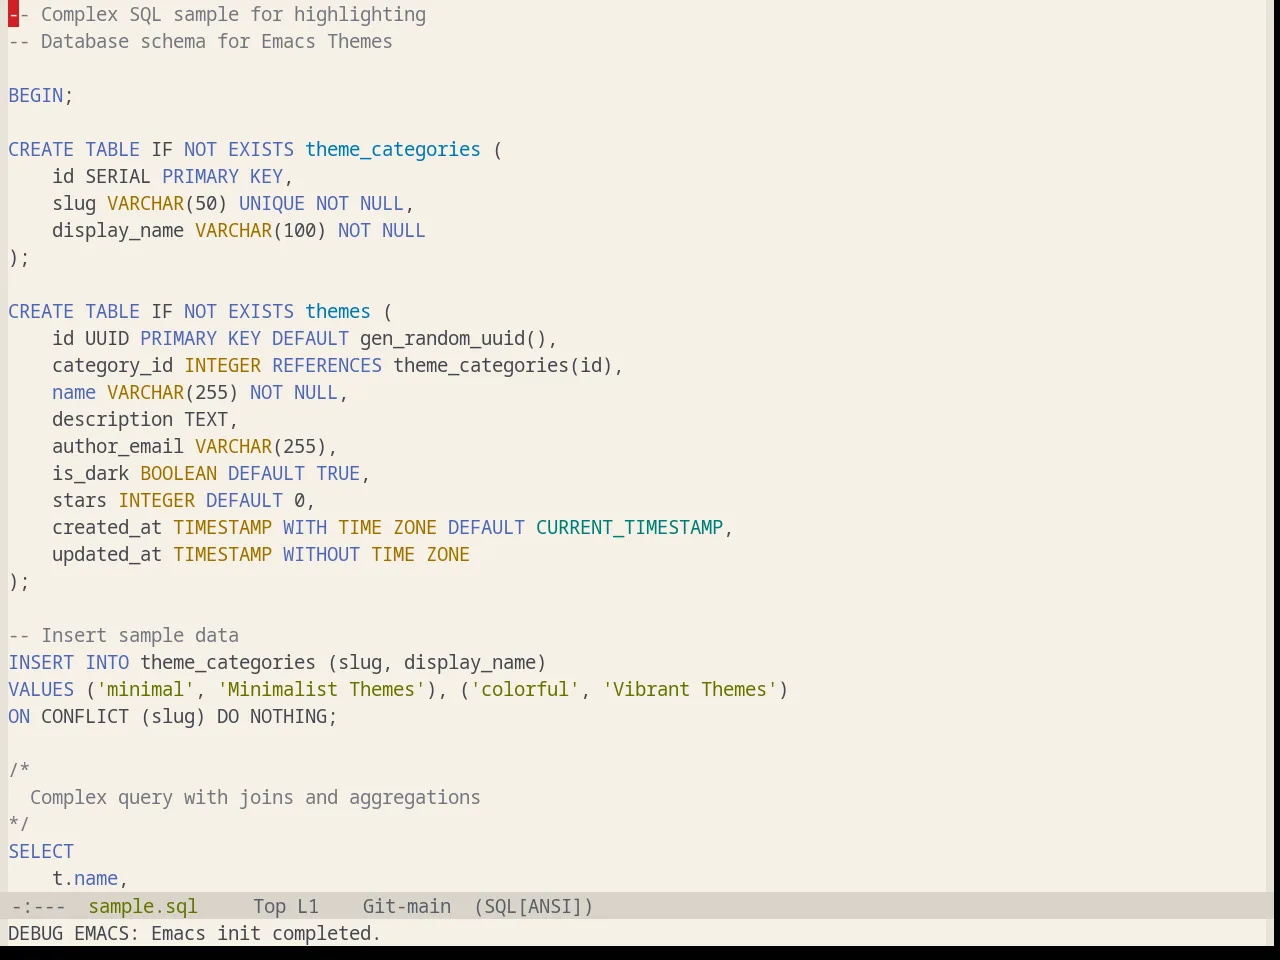Click 'Complex query with joins and aggregations' comment
Screen dimensions: 1280x960
pos(255,798)
